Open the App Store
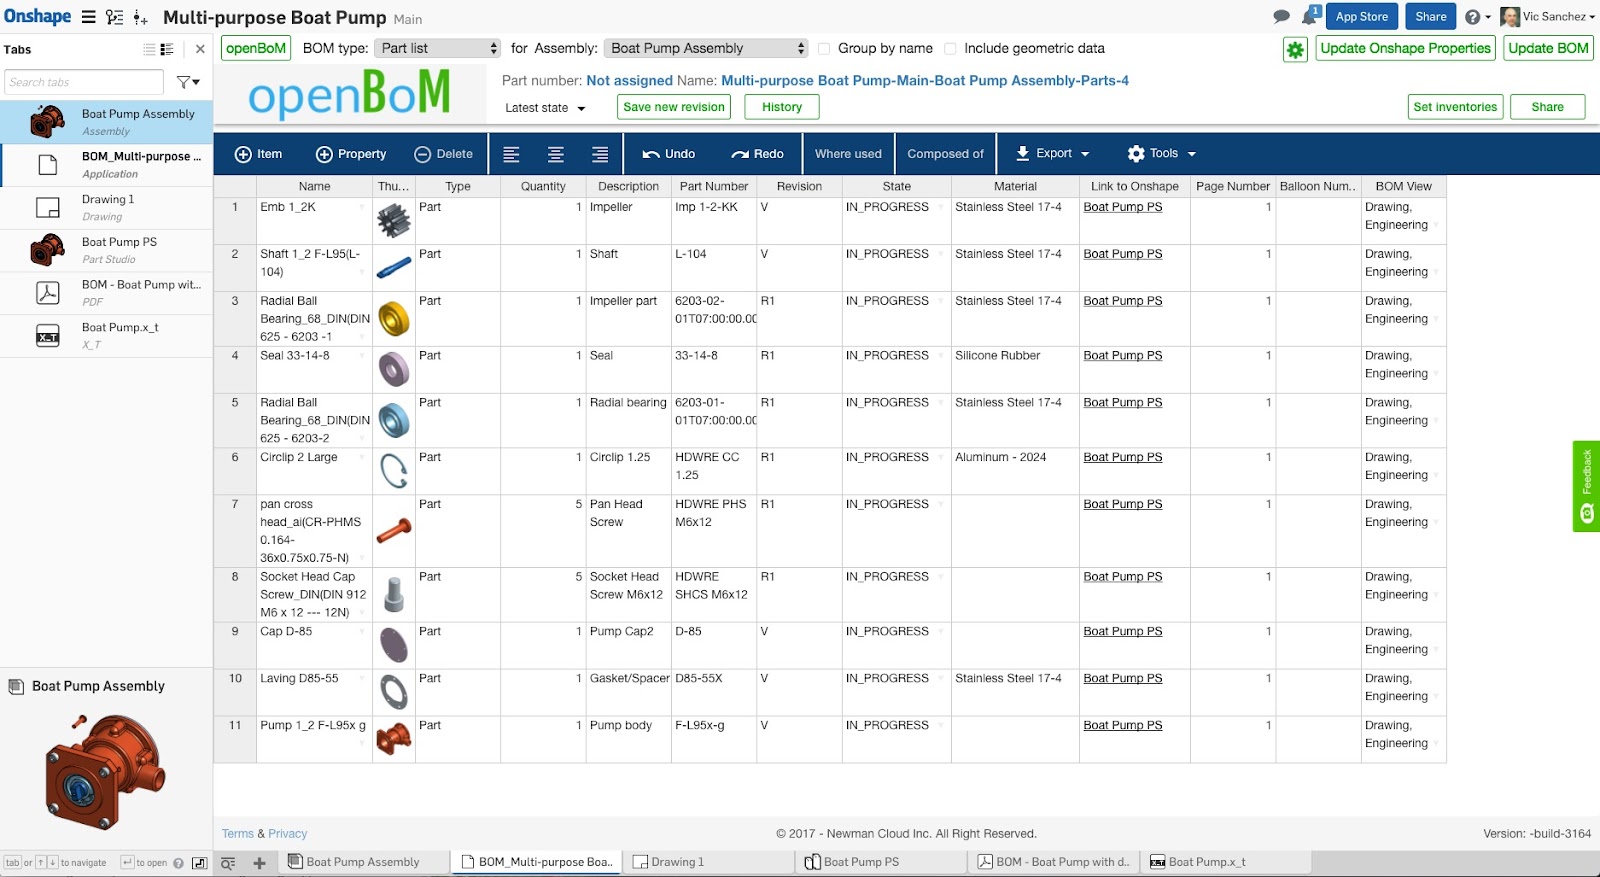 pos(1362,17)
